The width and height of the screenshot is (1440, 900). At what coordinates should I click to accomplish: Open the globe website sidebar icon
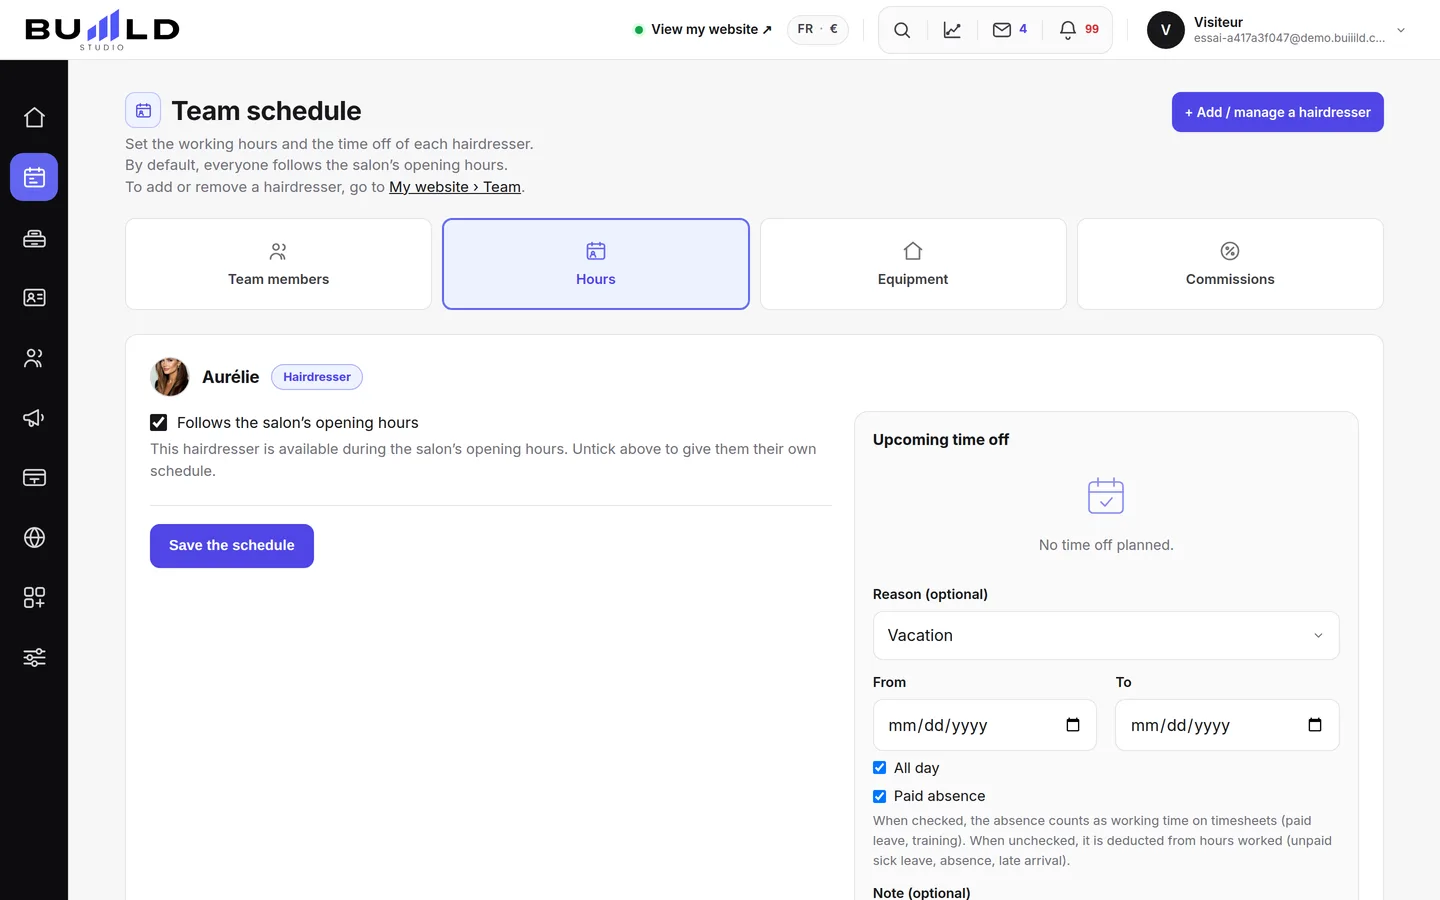point(34,538)
